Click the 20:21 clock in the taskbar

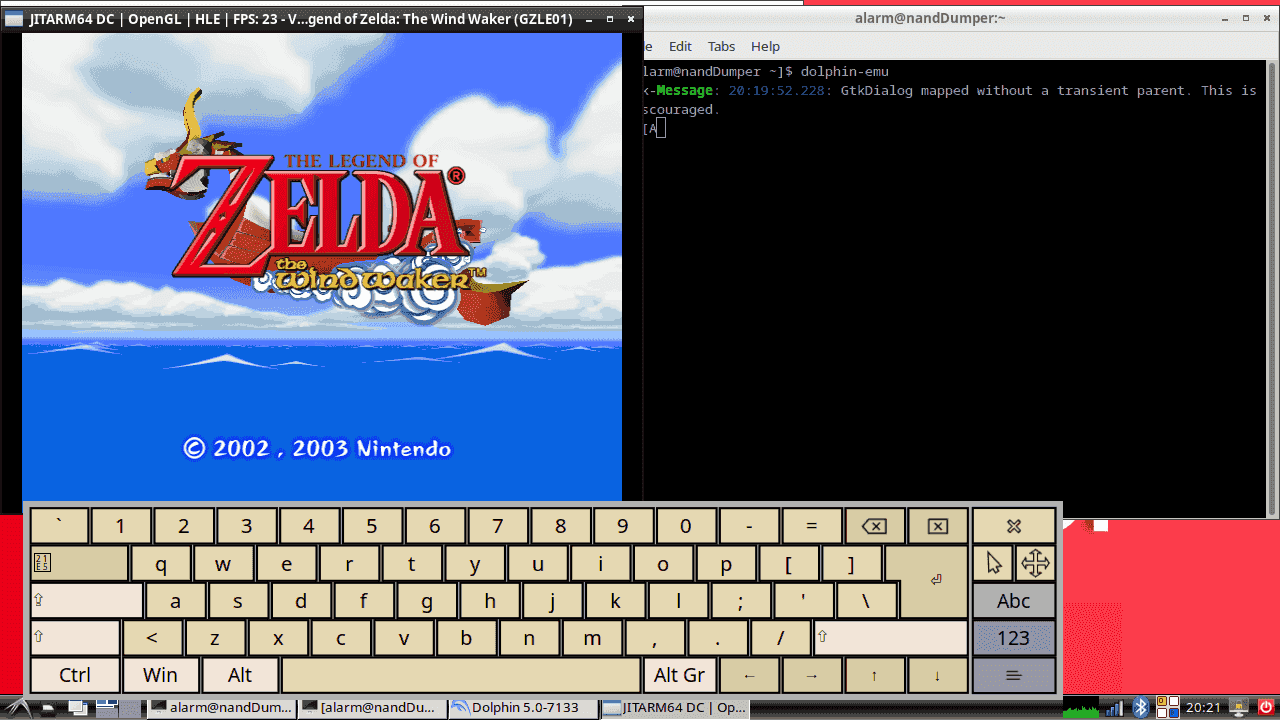(x=1203, y=708)
